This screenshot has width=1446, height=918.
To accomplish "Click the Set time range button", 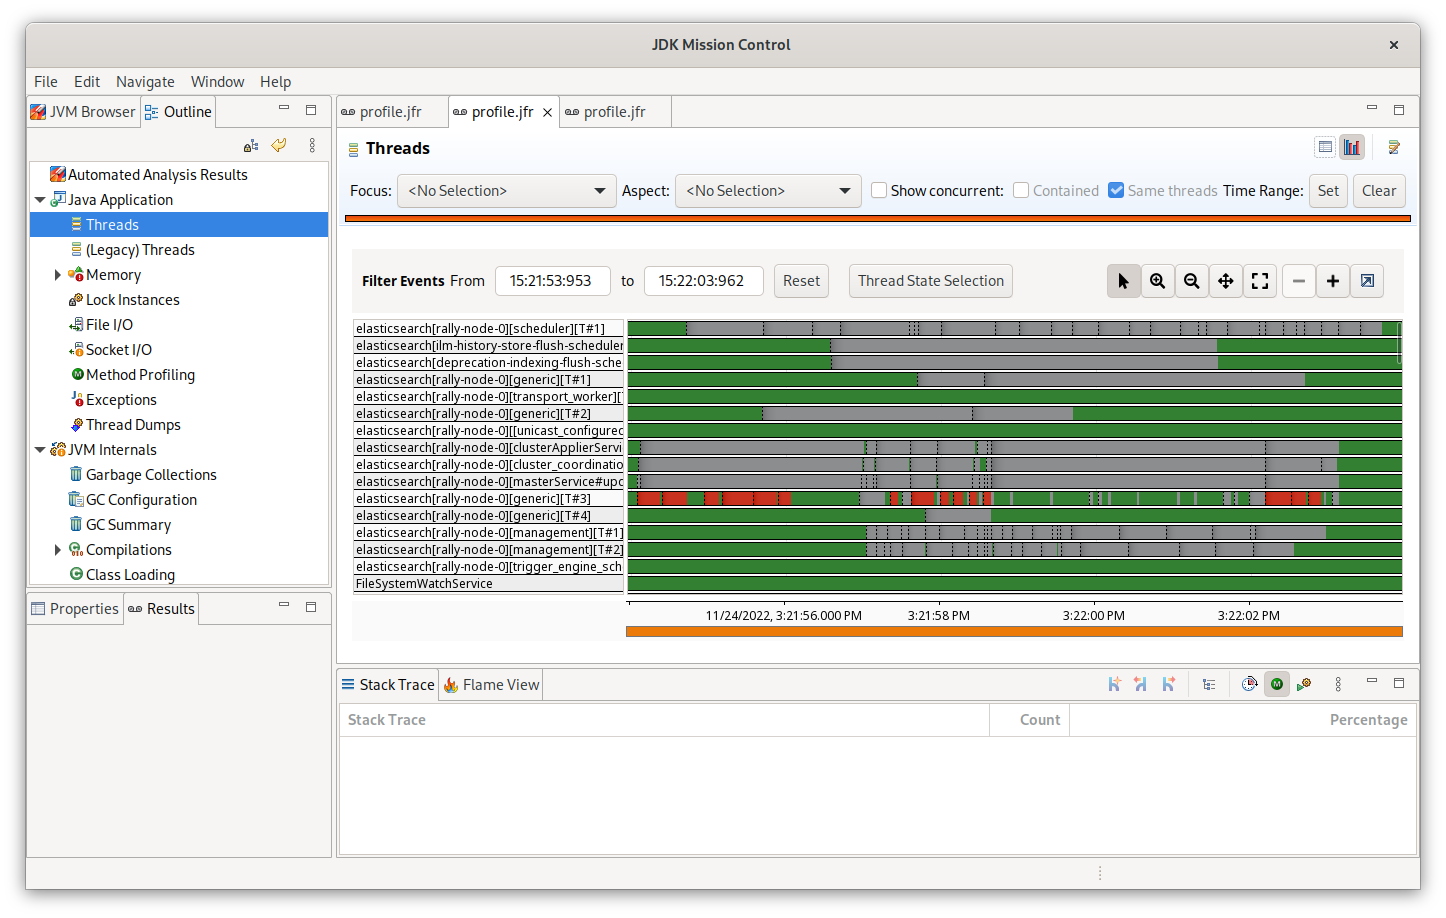I will pos(1328,191).
